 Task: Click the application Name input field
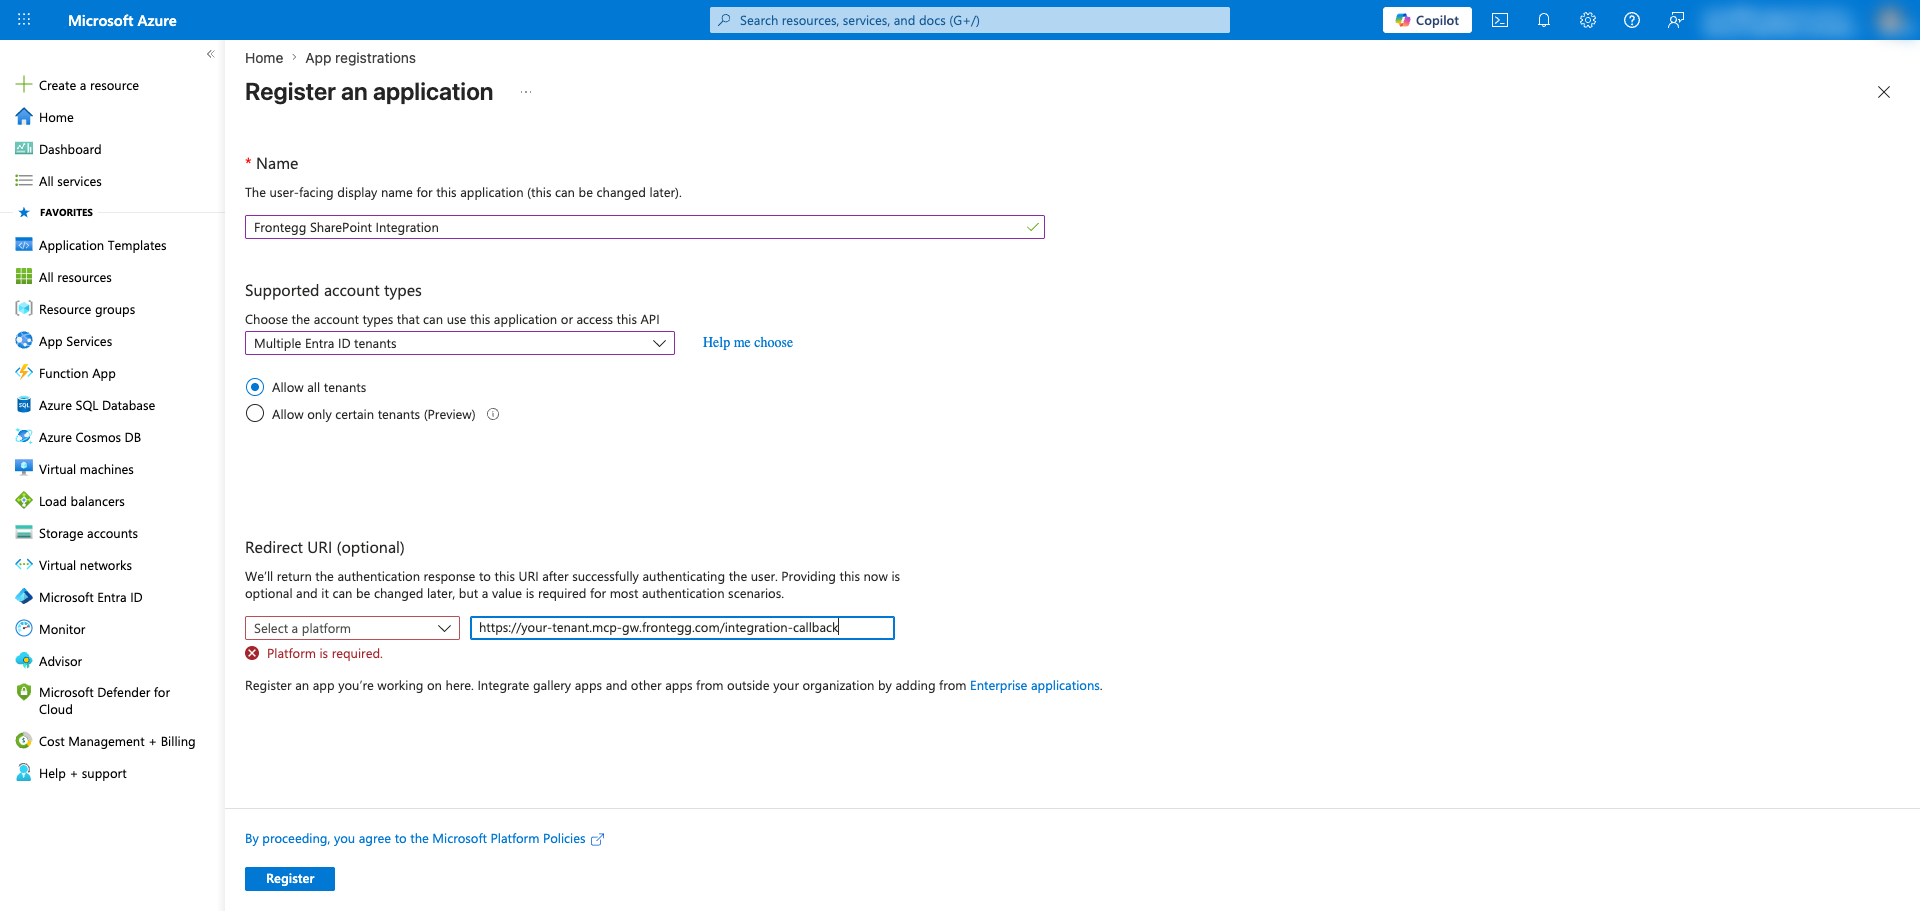point(645,227)
